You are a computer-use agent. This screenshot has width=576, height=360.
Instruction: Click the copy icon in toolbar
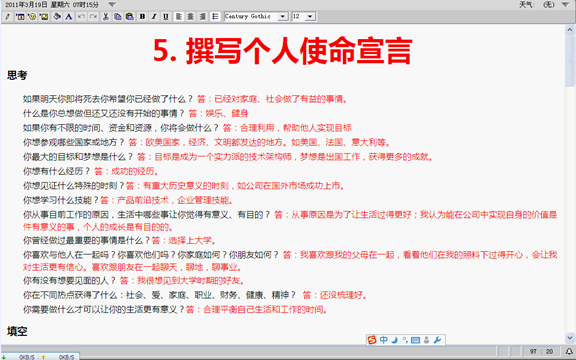118,17
